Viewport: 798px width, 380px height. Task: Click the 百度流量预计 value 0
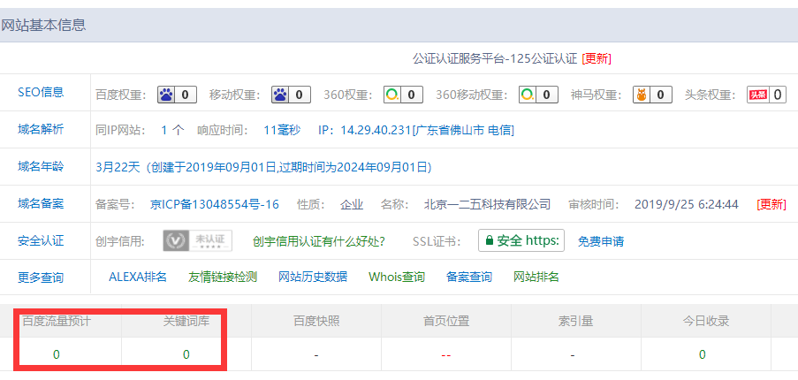click(56, 355)
